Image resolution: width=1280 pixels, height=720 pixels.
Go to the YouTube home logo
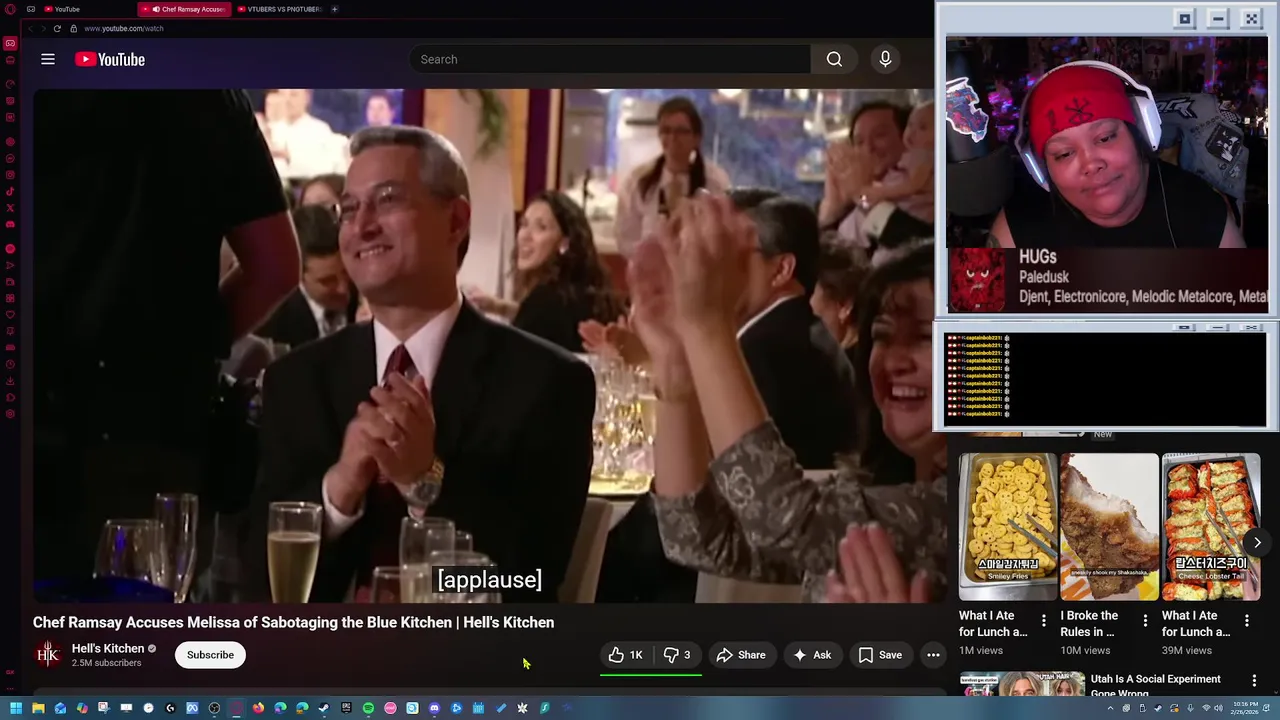tap(110, 59)
